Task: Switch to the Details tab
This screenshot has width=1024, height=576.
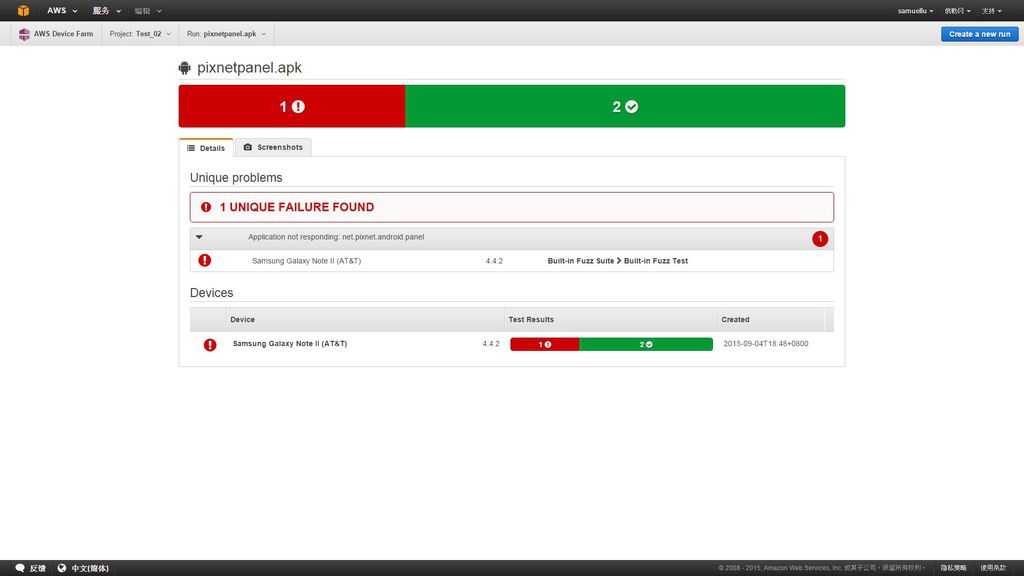Action: 206,148
